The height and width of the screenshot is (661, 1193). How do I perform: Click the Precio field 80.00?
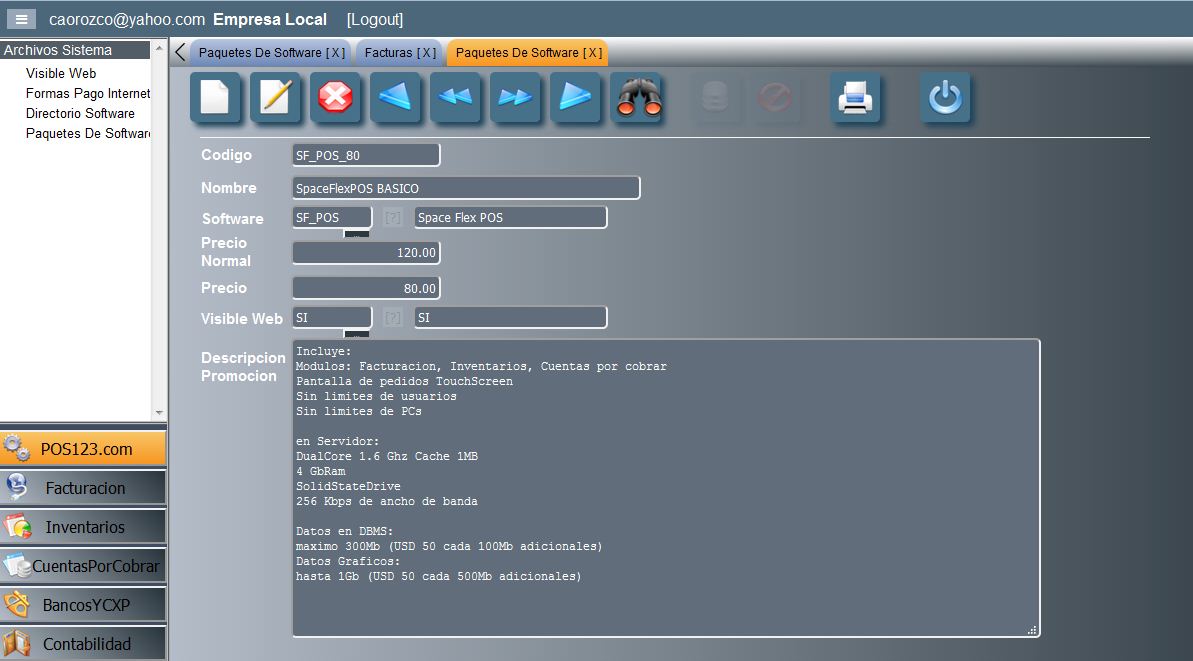click(x=366, y=288)
